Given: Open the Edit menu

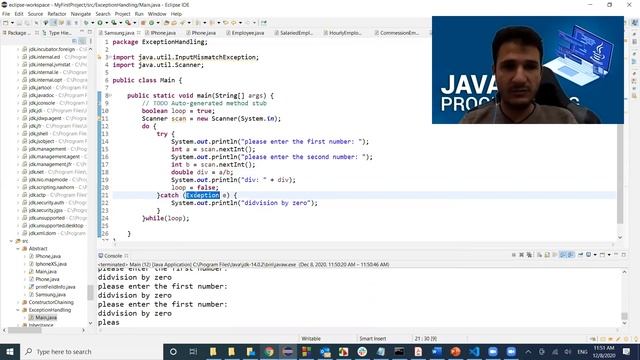Looking at the screenshot, I should click(x=19, y=14).
